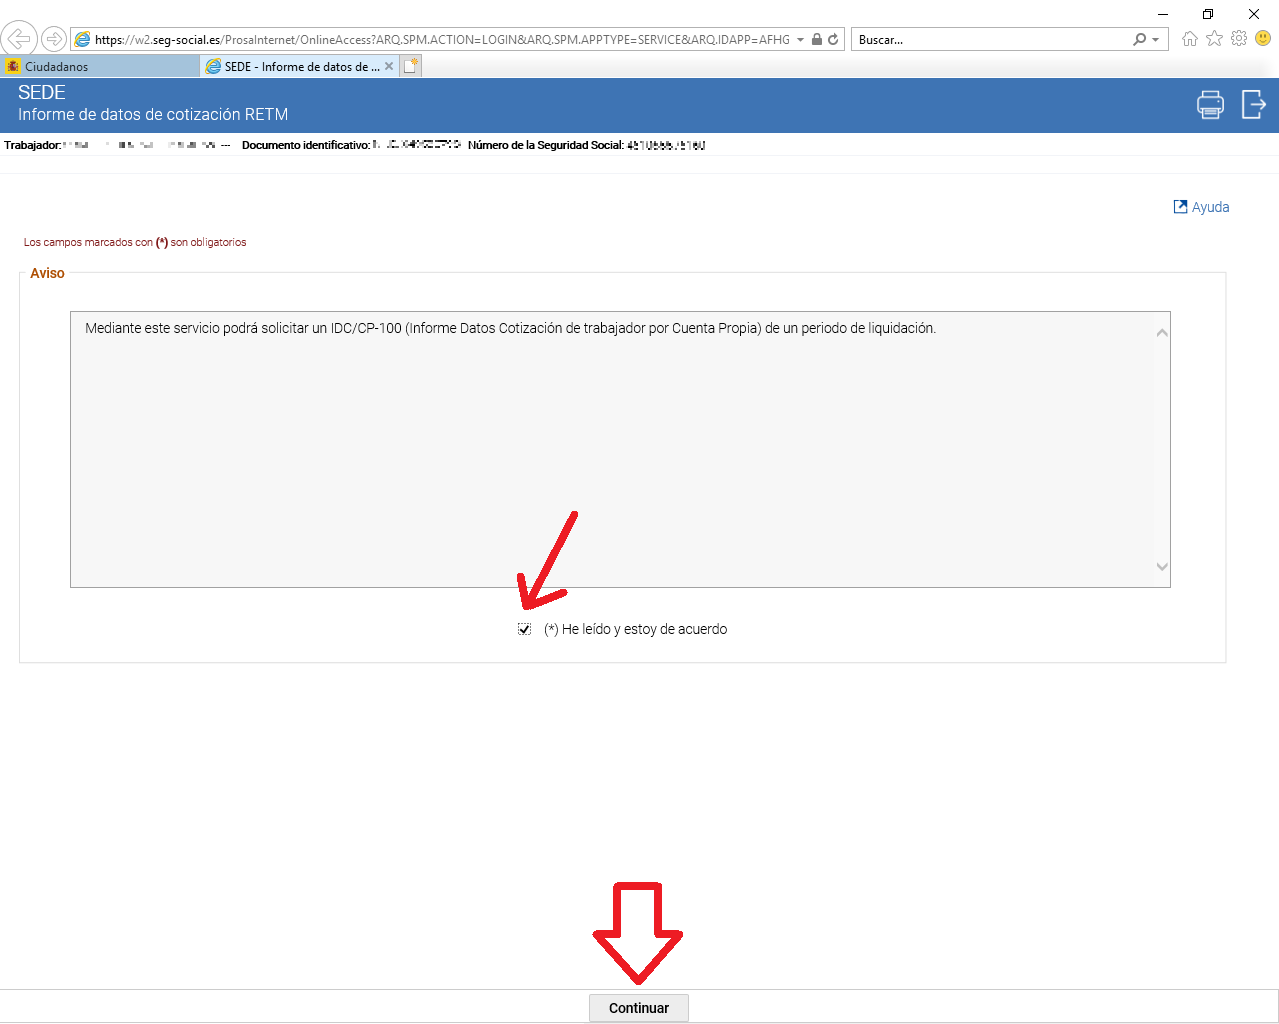Toggle 'He leído y estoy de acuerdo' checkbox
Viewport: 1279px width, 1024px height.
tap(524, 629)
